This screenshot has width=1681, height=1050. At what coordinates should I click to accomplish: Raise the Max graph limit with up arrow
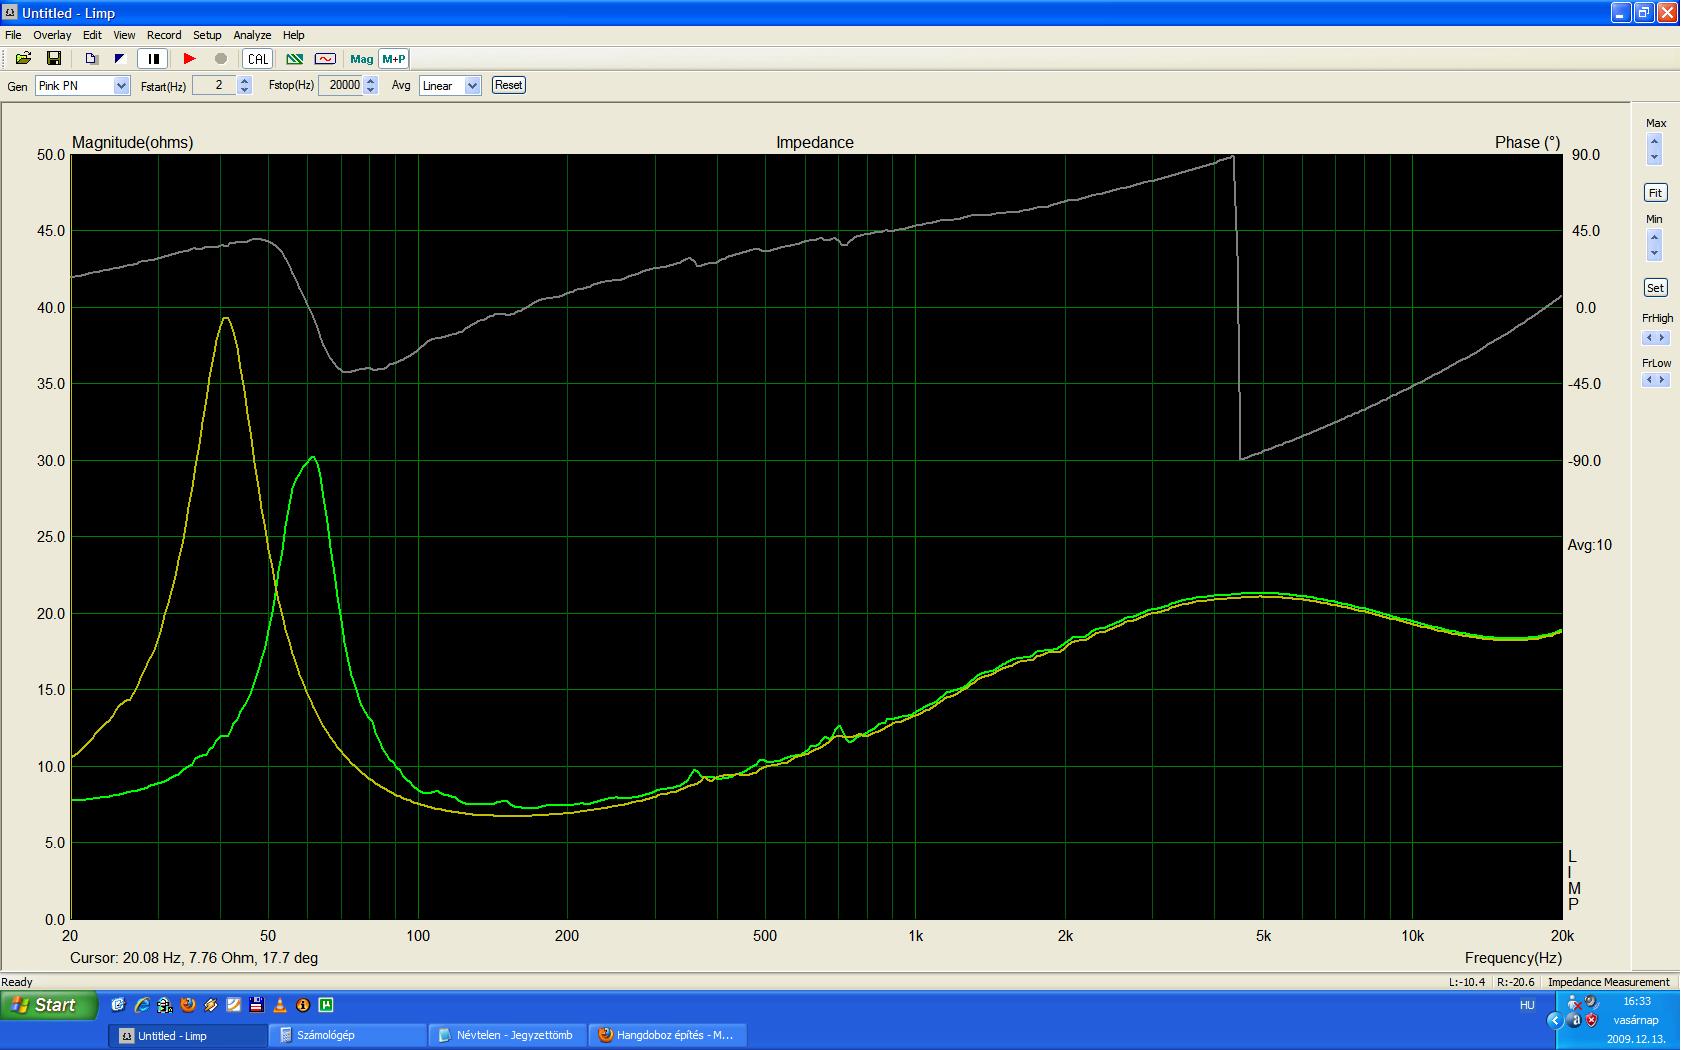pyautogui.click(x=1654, y=141)
